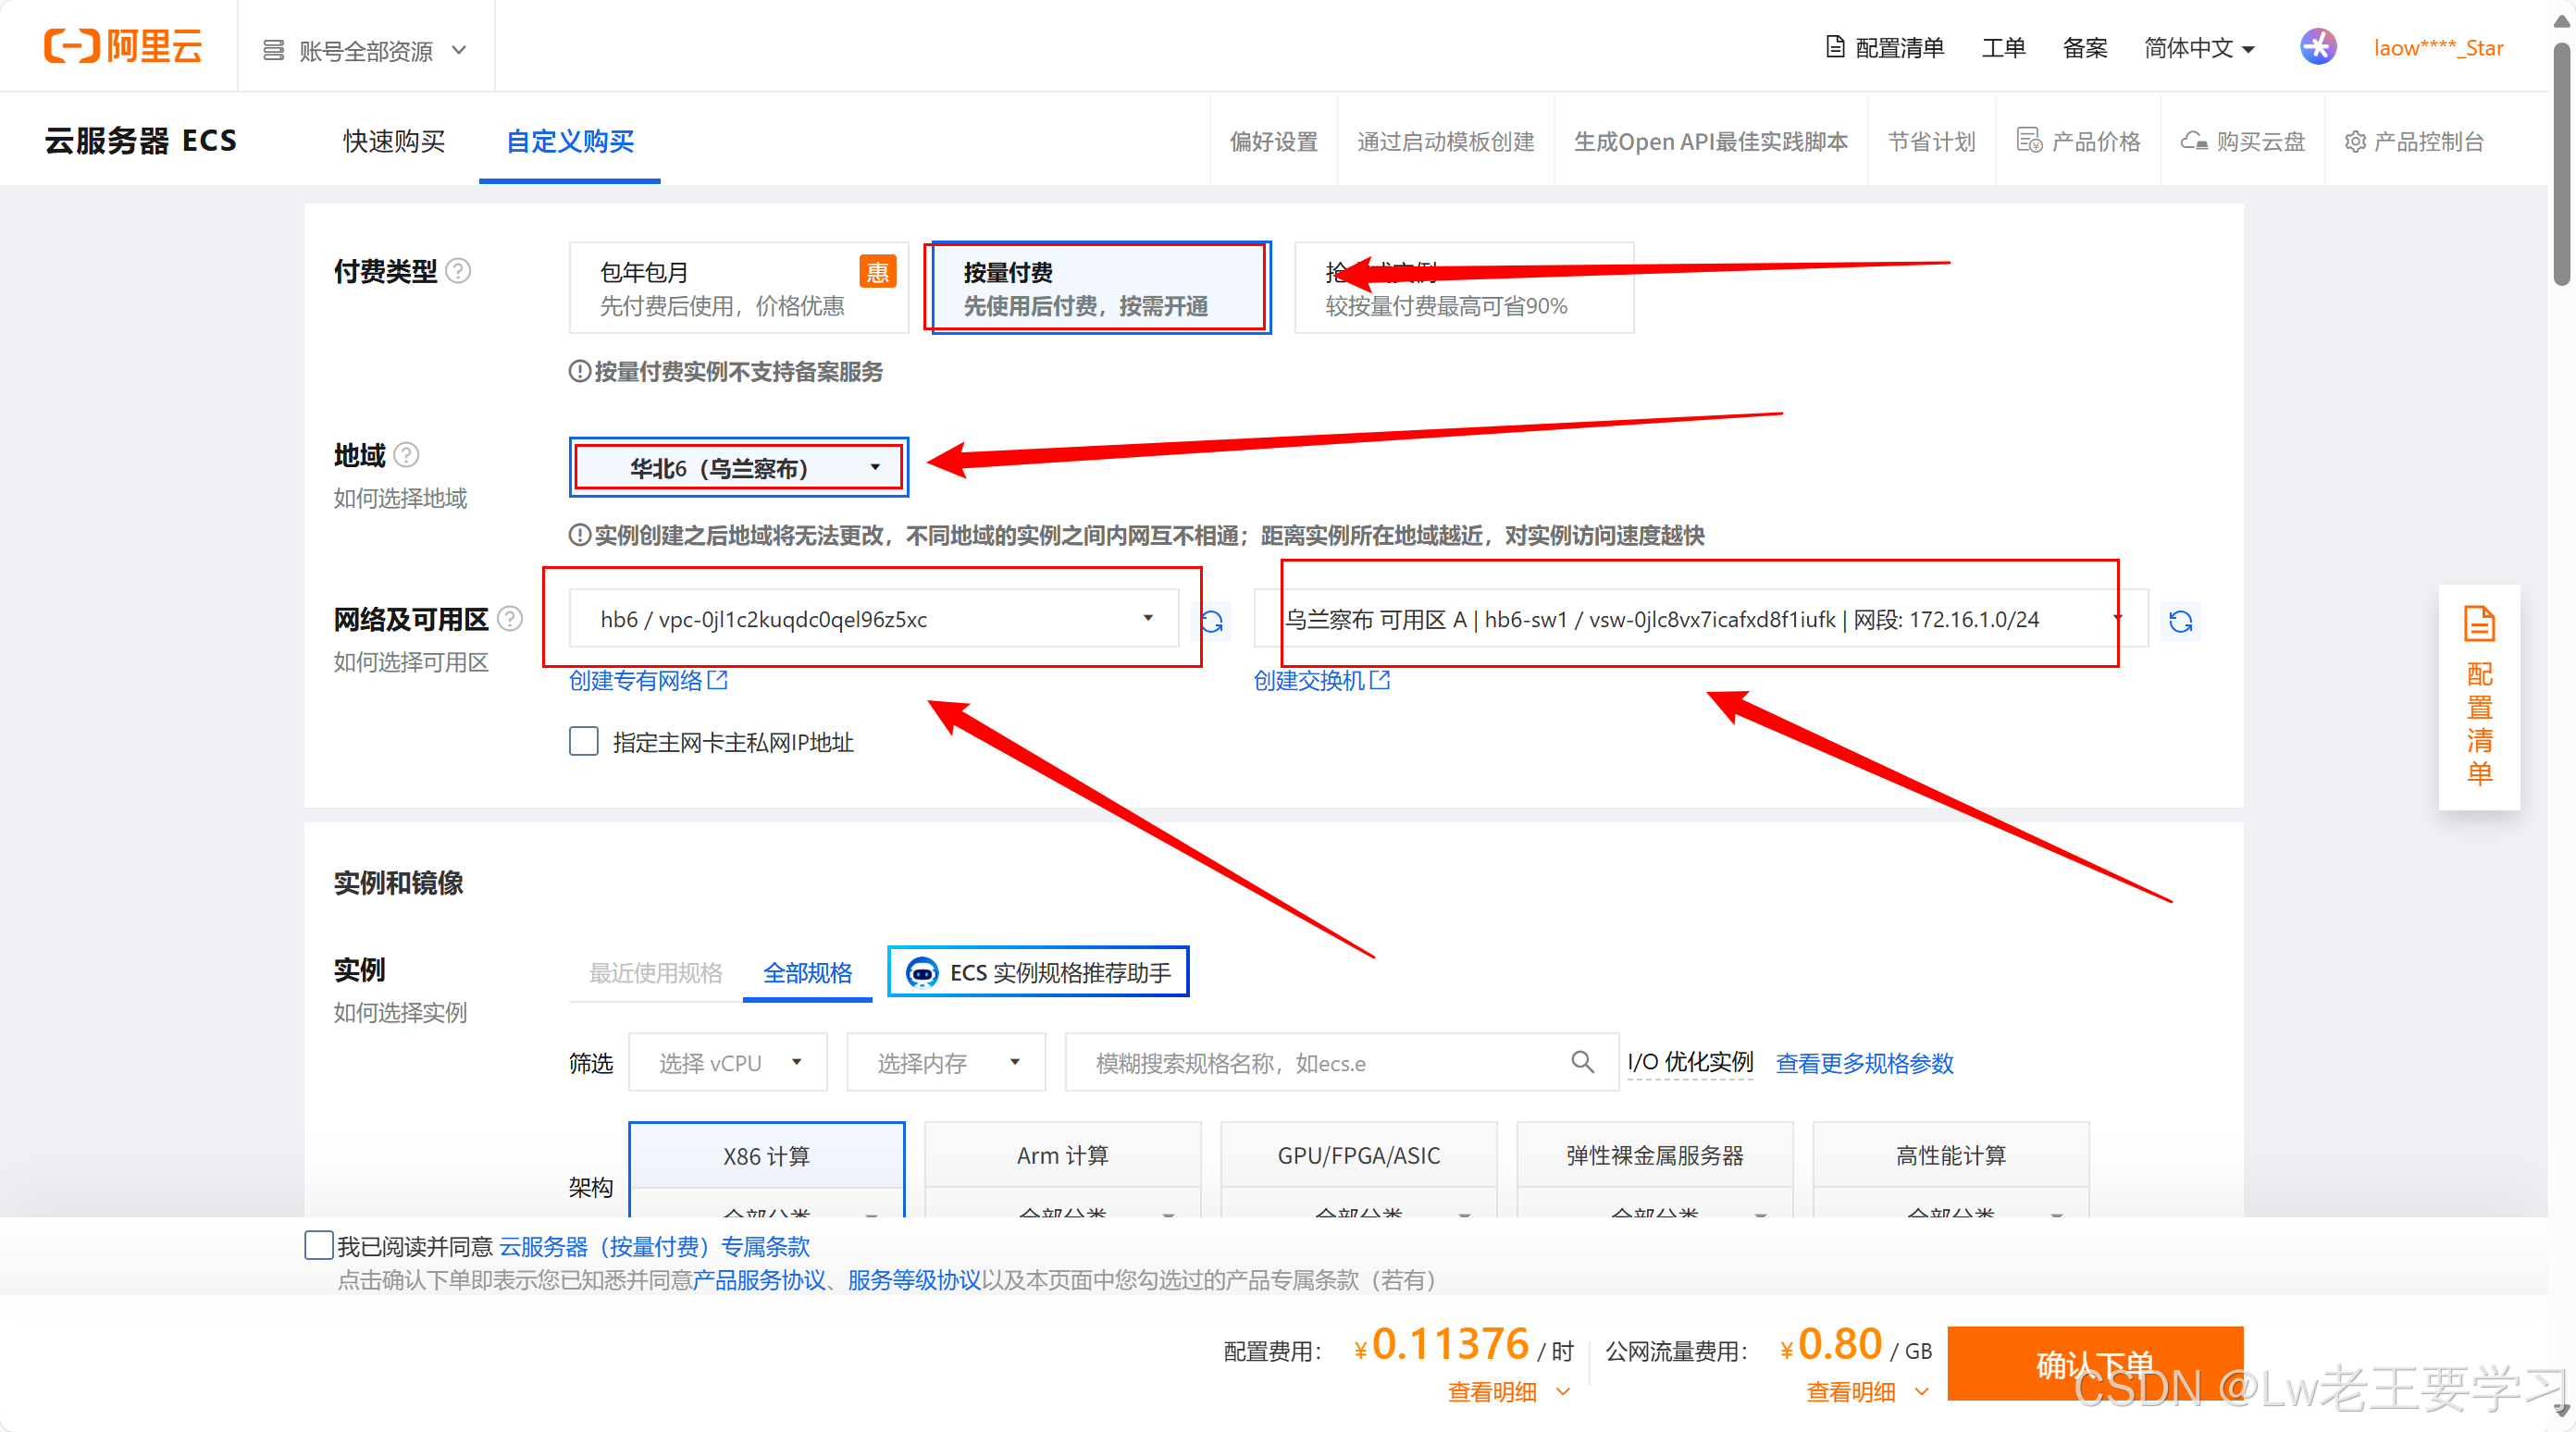Image resolution: width=2576 pixels, height=1432 pixels.
Task: Click 通过启动模板创建
Action: tap(1445, 141)
